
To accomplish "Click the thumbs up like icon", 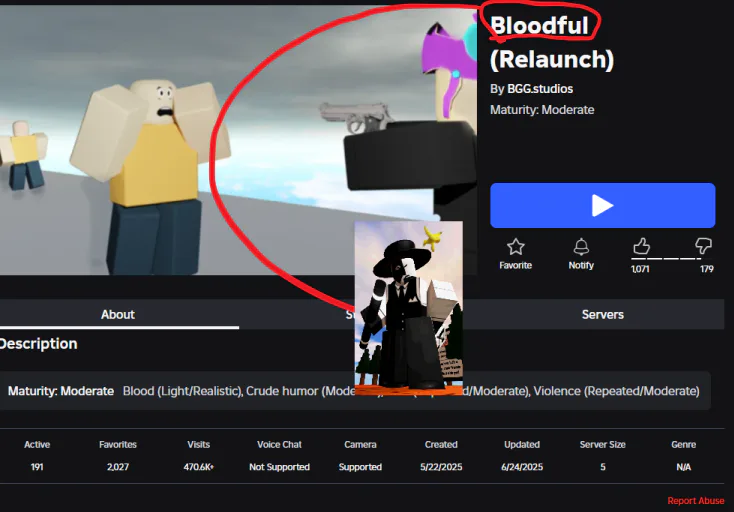I will click(641, 245).
